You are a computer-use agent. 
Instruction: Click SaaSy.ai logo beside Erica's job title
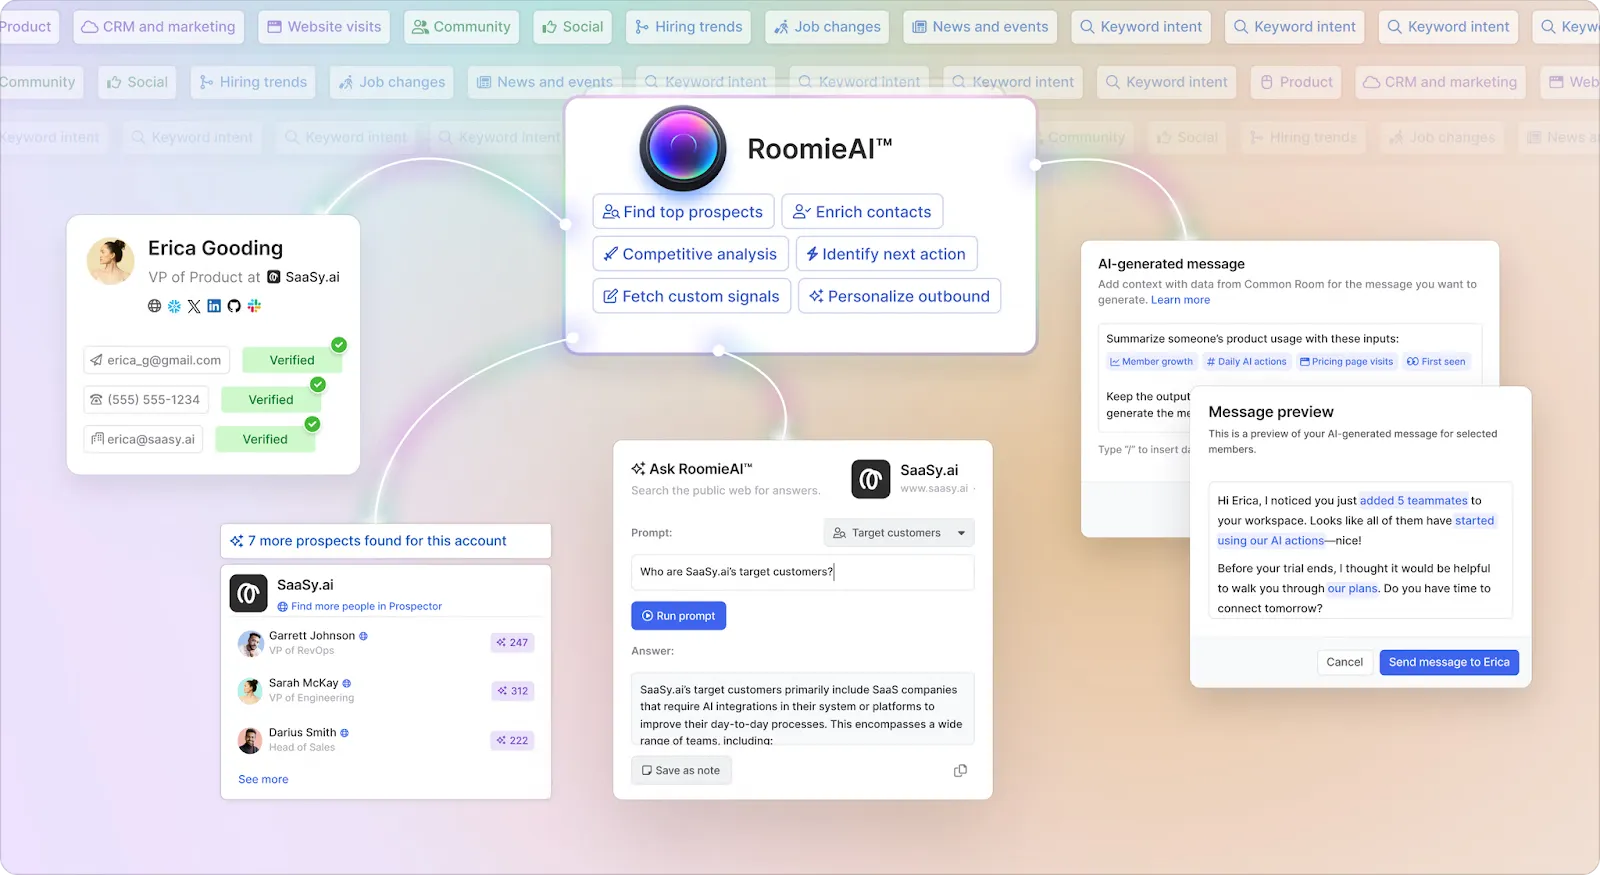click(x=274, y=277)
